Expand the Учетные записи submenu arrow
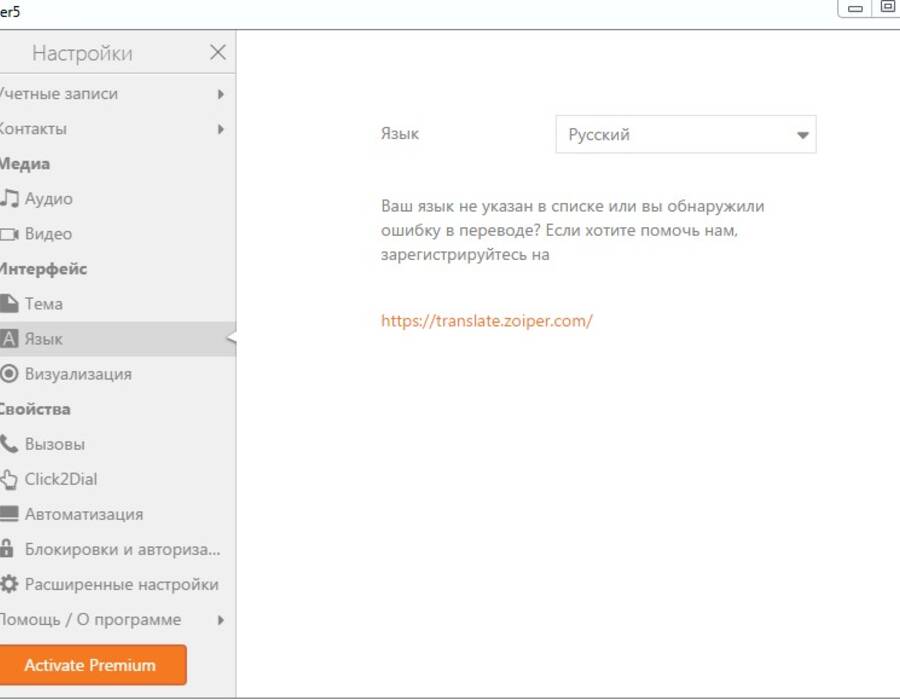The image size is (900, 700). [x=221, y=94]
